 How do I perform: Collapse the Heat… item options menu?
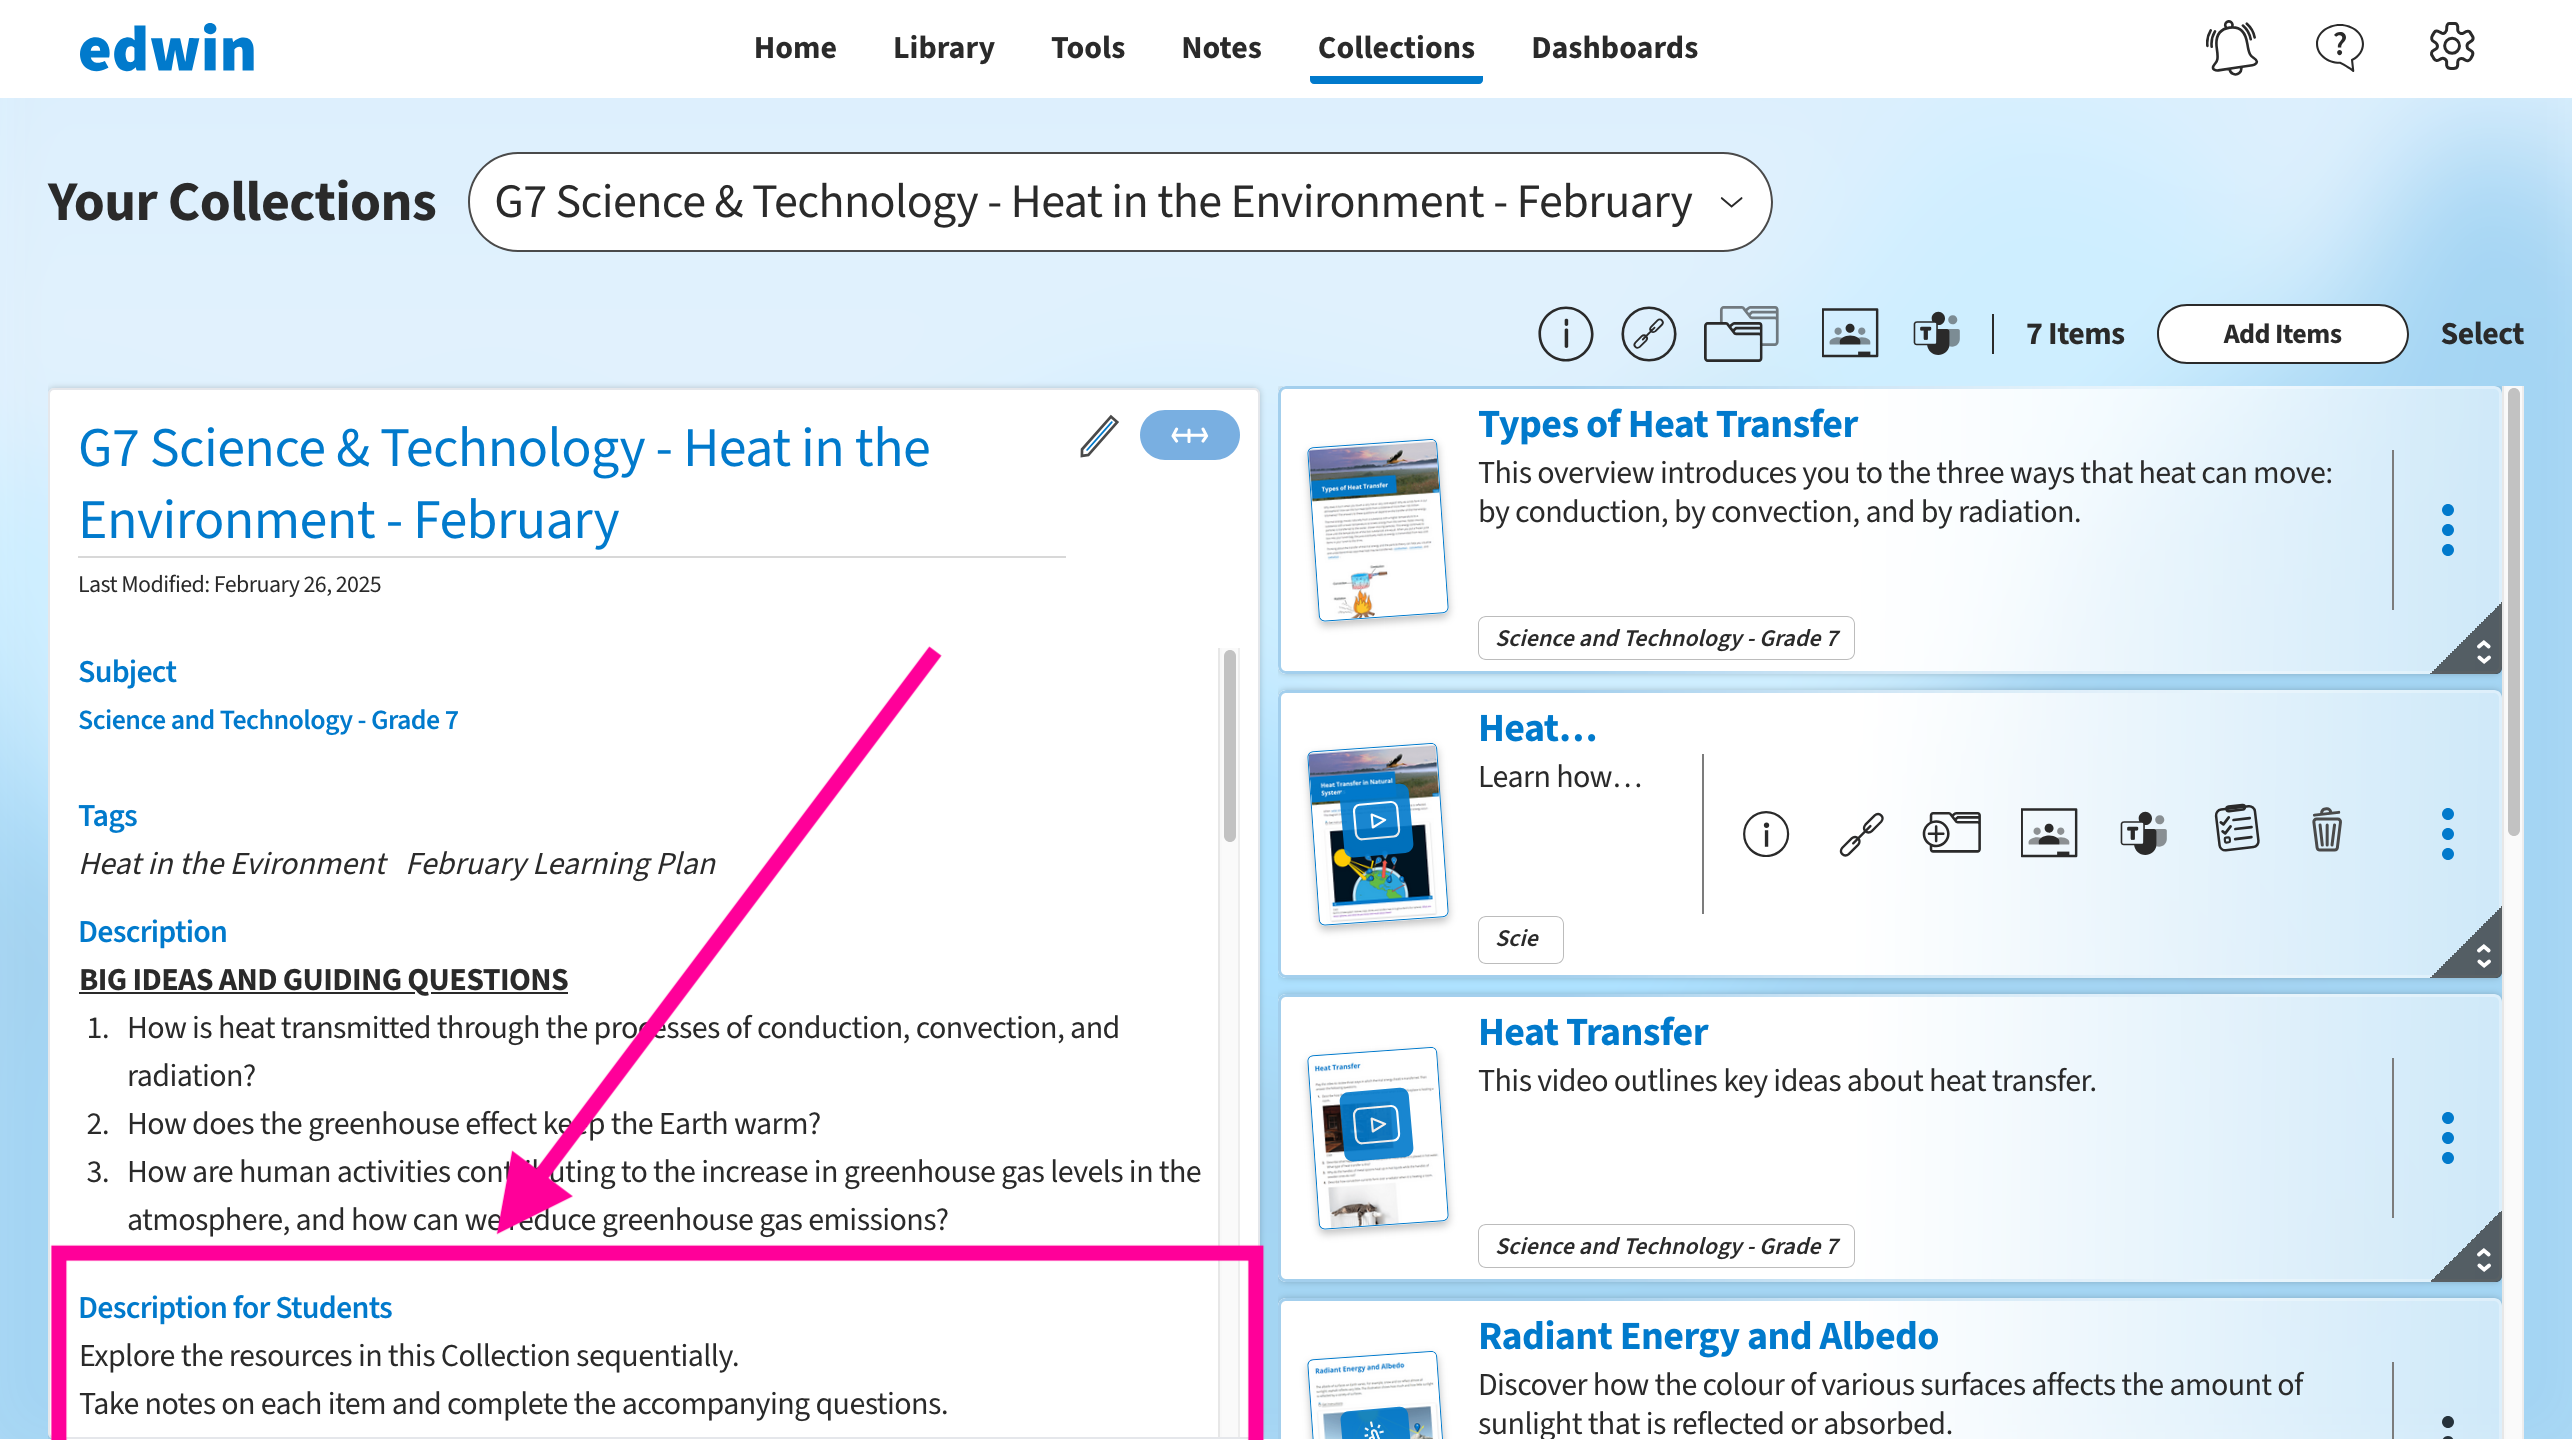coord(2447,834)
